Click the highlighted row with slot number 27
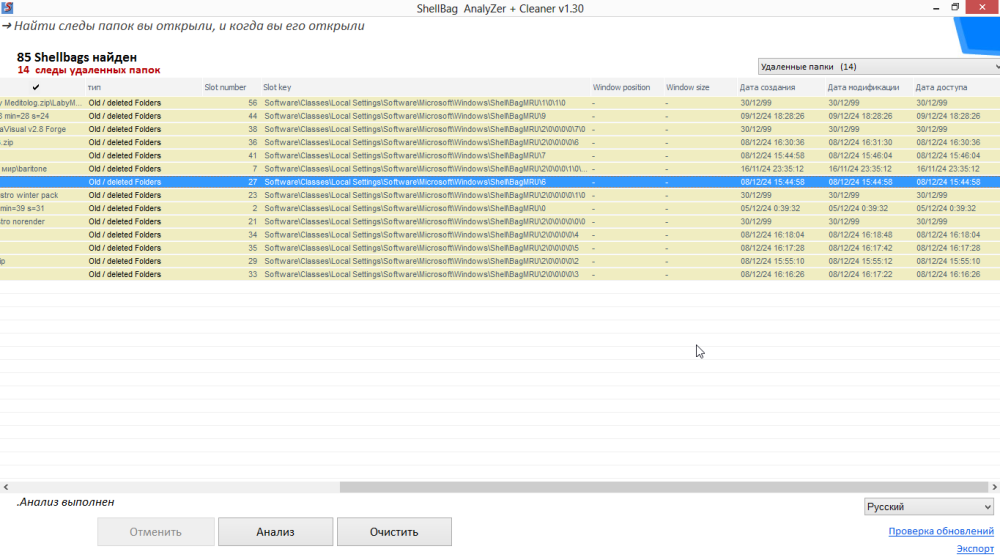1000x560 pixels. point(500,182)
